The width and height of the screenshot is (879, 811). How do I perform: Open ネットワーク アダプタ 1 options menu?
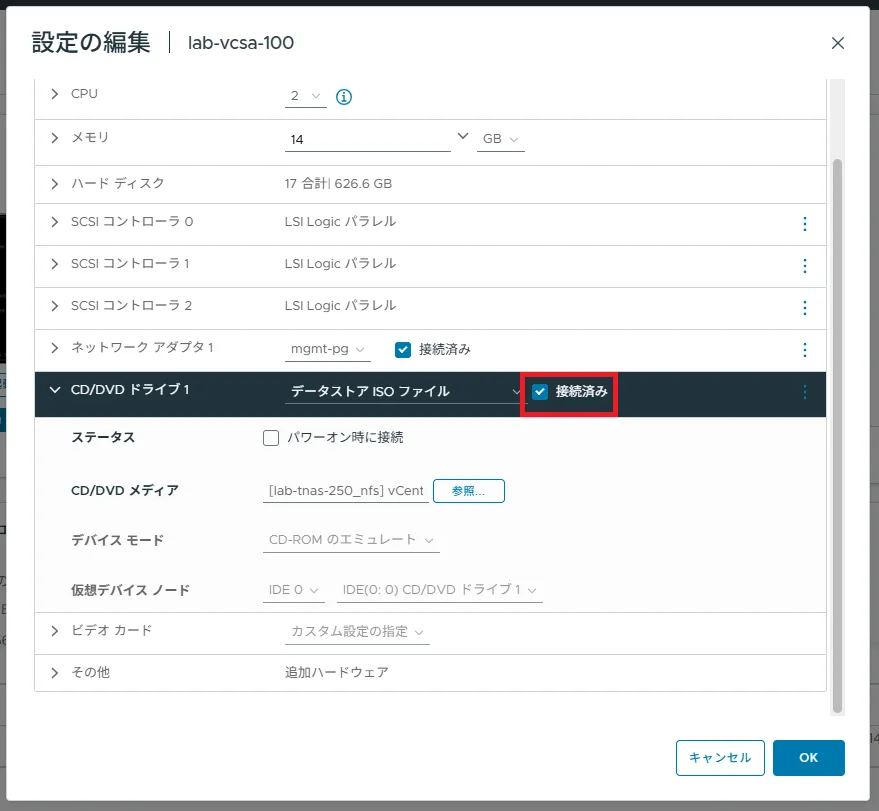(x=805, y=350)
